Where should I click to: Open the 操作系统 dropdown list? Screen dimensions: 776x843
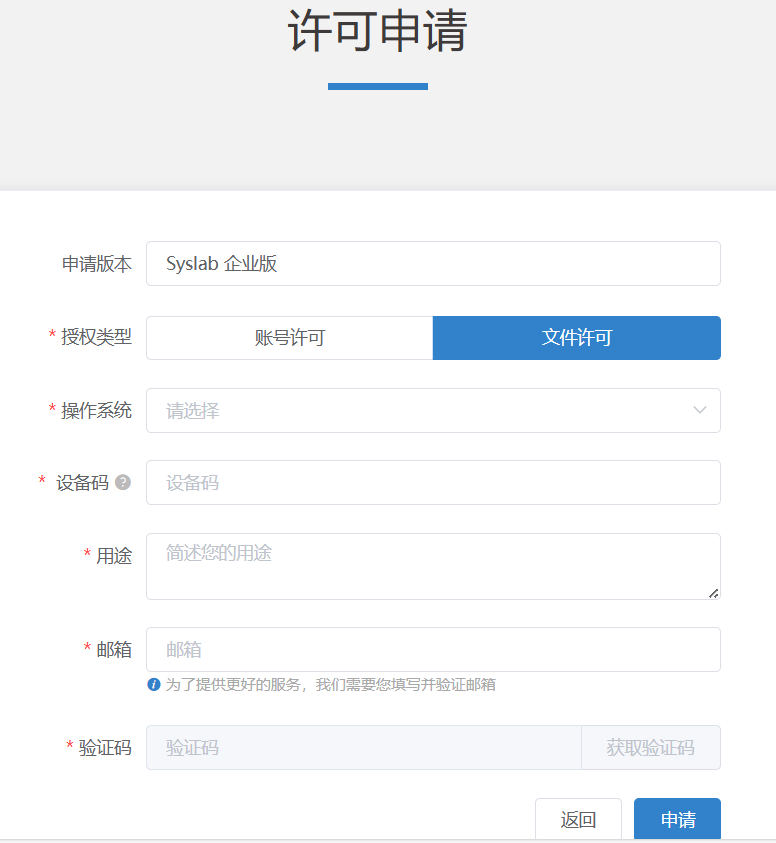pos(420,411)
